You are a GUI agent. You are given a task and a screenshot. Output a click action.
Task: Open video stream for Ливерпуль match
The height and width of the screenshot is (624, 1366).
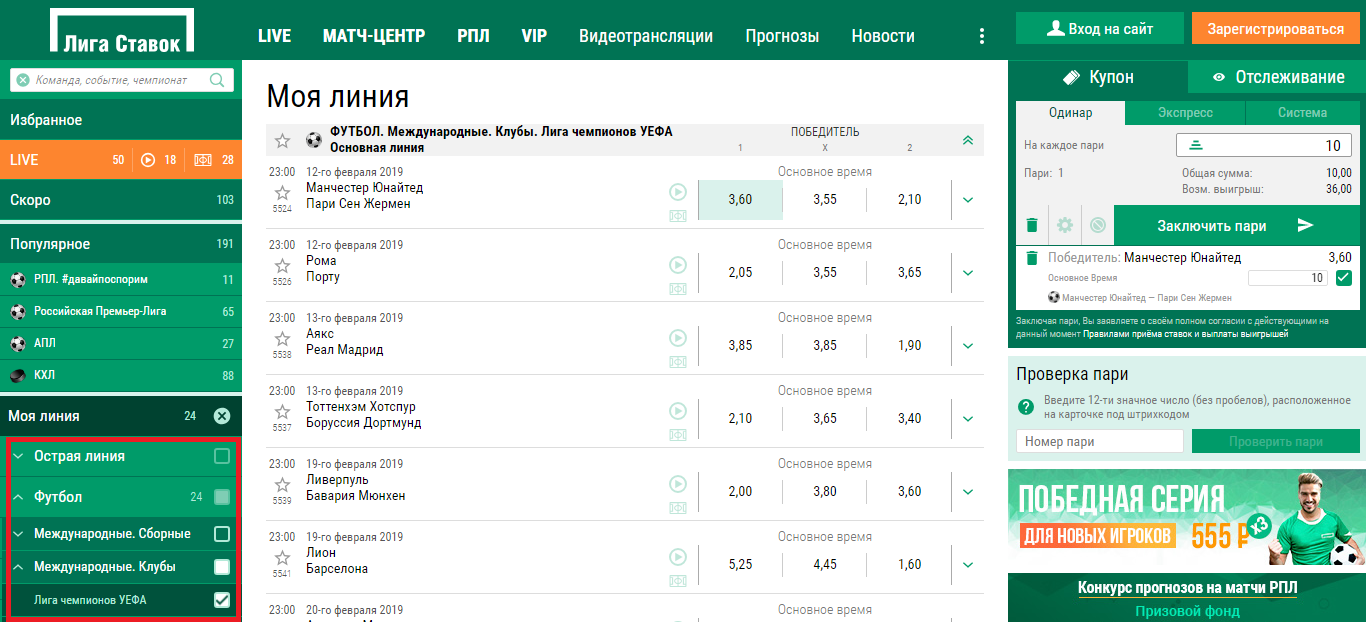(x=678, y=484)
